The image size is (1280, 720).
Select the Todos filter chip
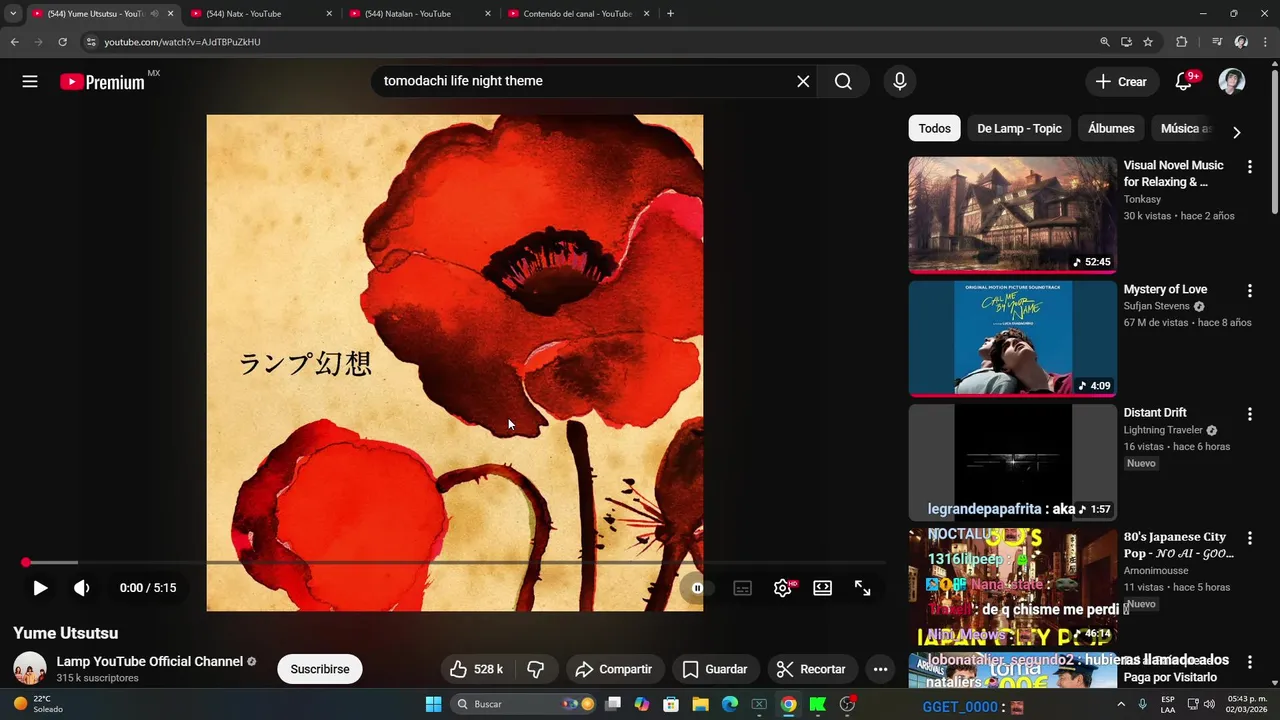pyautogui.click(x=934, y=128)
